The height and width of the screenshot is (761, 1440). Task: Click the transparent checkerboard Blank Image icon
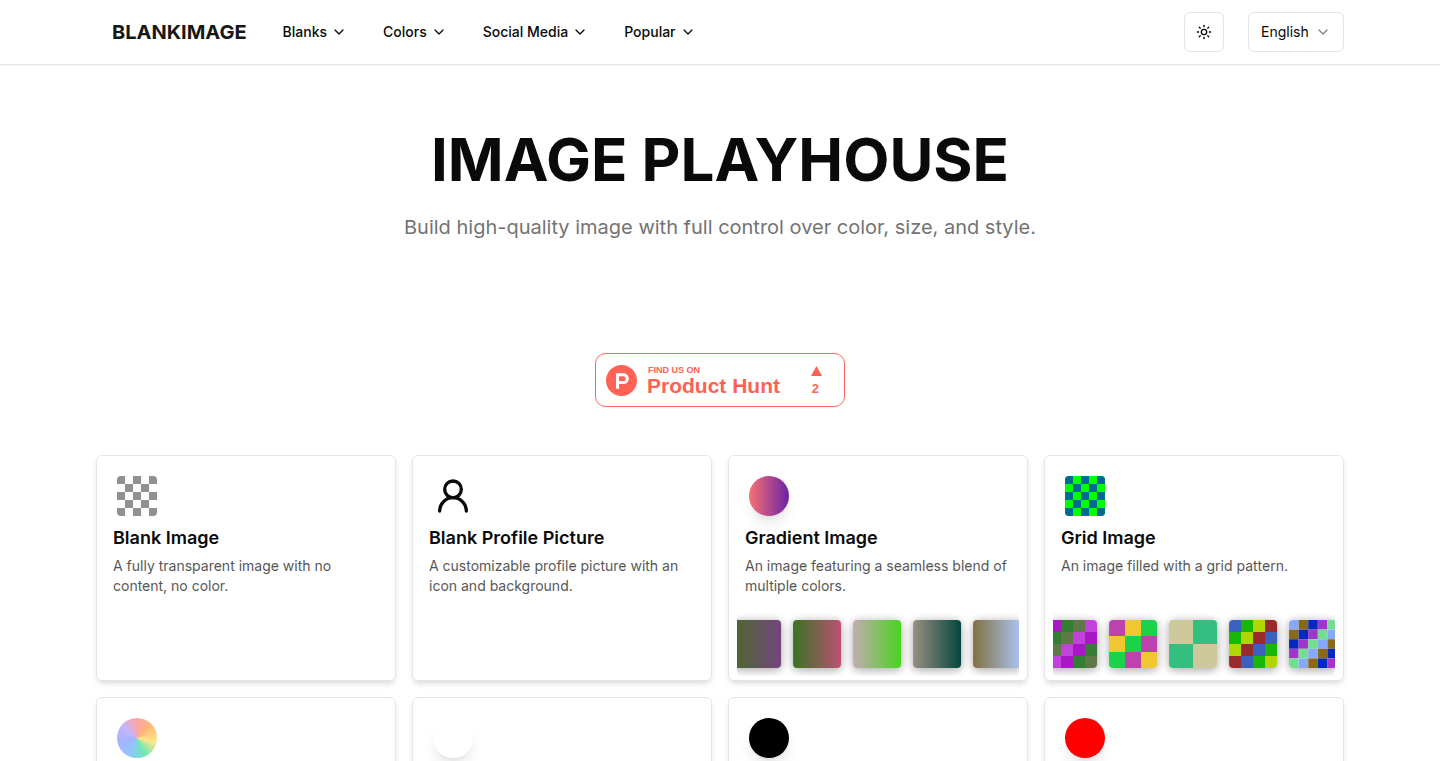[137, 496]
